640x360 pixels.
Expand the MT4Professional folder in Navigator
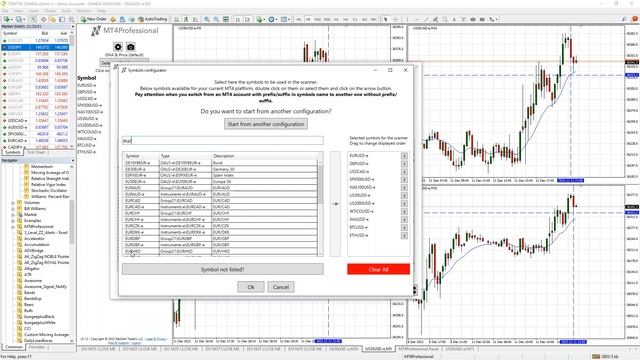pyautogui.click(x=13, y=227)
